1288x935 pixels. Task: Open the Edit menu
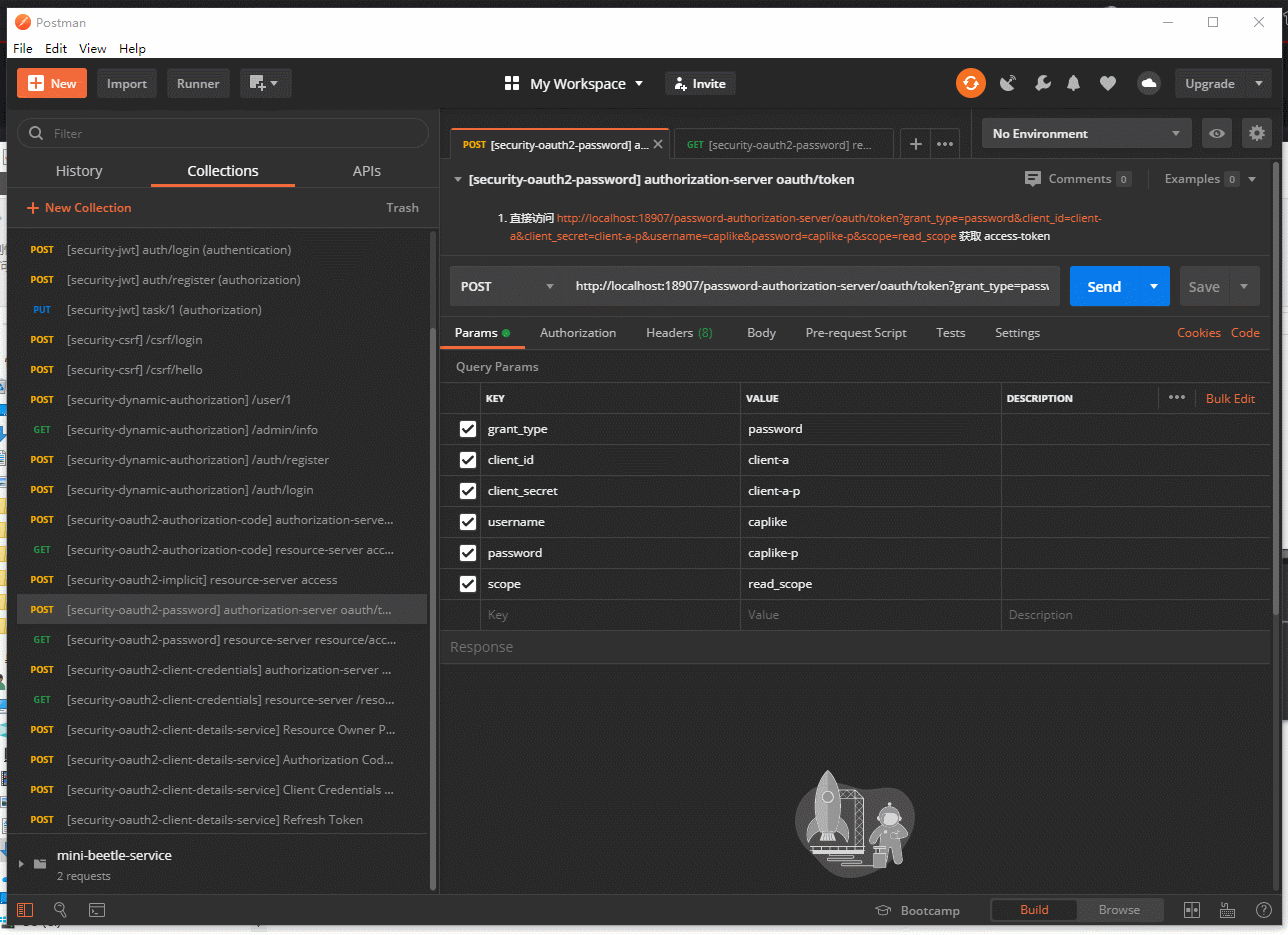[x=56, y=48]
